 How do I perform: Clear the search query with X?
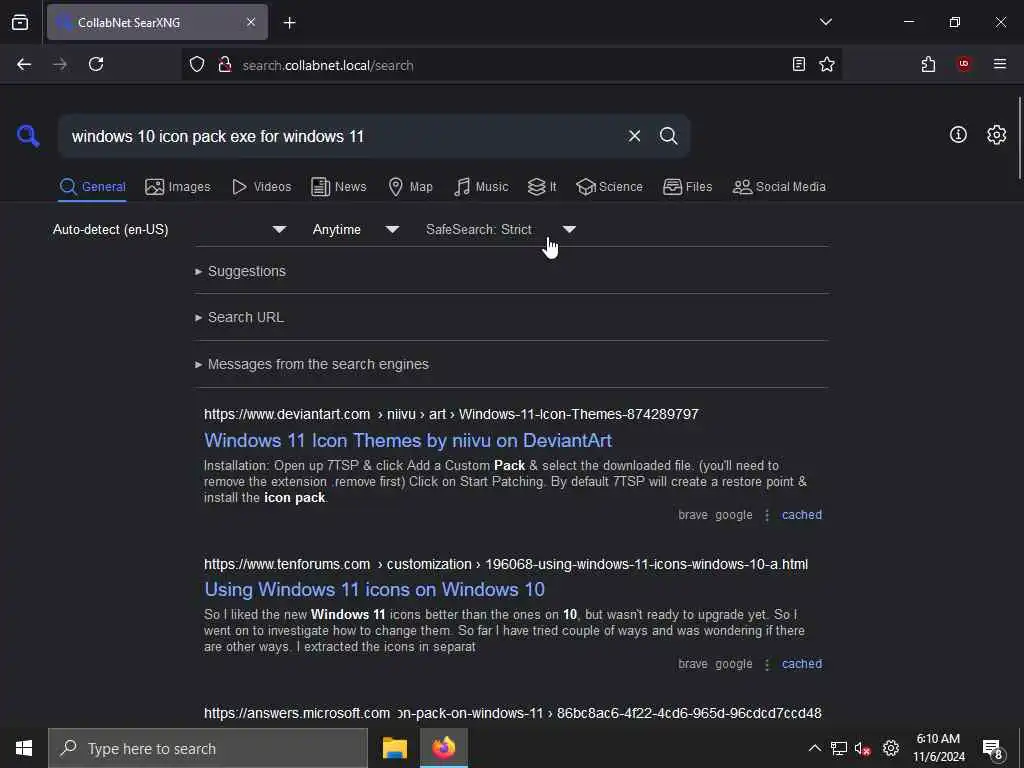634,136
